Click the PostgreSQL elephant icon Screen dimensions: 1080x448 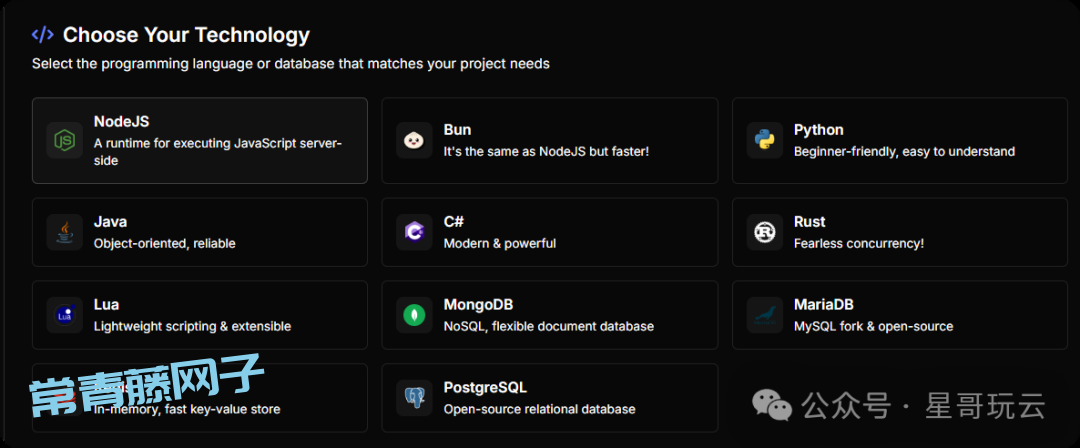[x=414, y=398]
